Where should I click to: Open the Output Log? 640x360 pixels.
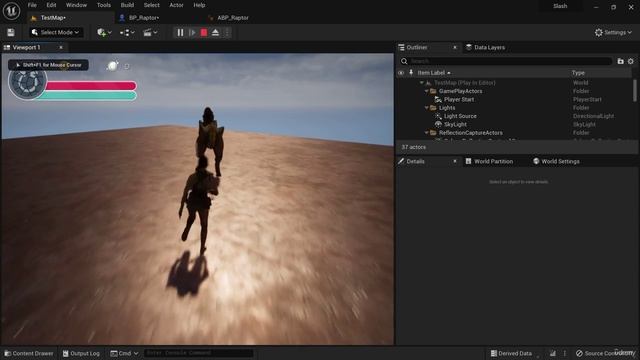point(81,353)
